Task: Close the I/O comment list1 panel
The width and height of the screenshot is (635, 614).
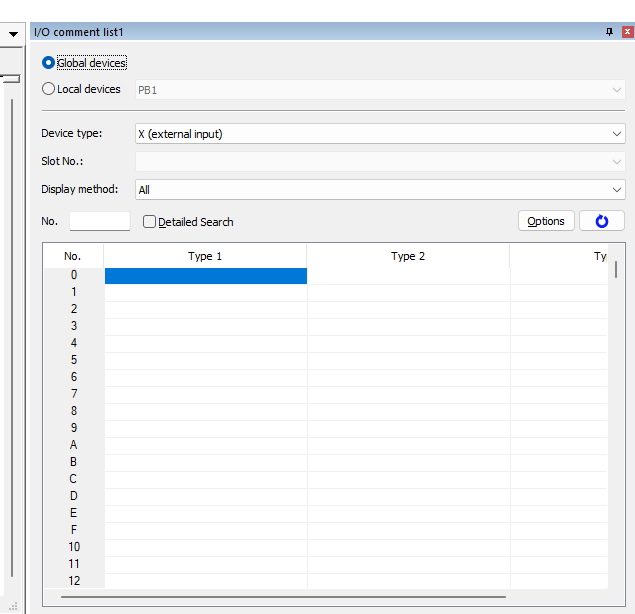Action: [628, 32]
